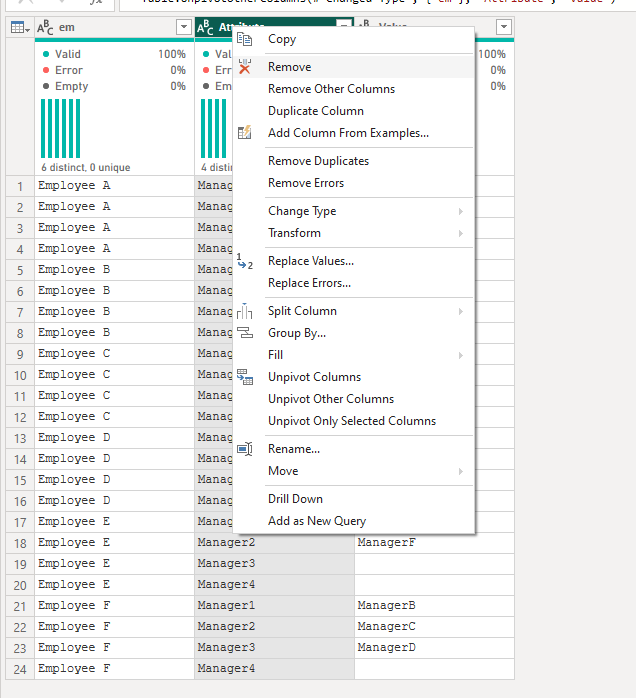Expand the Change Type submenu

pos(461,211)
